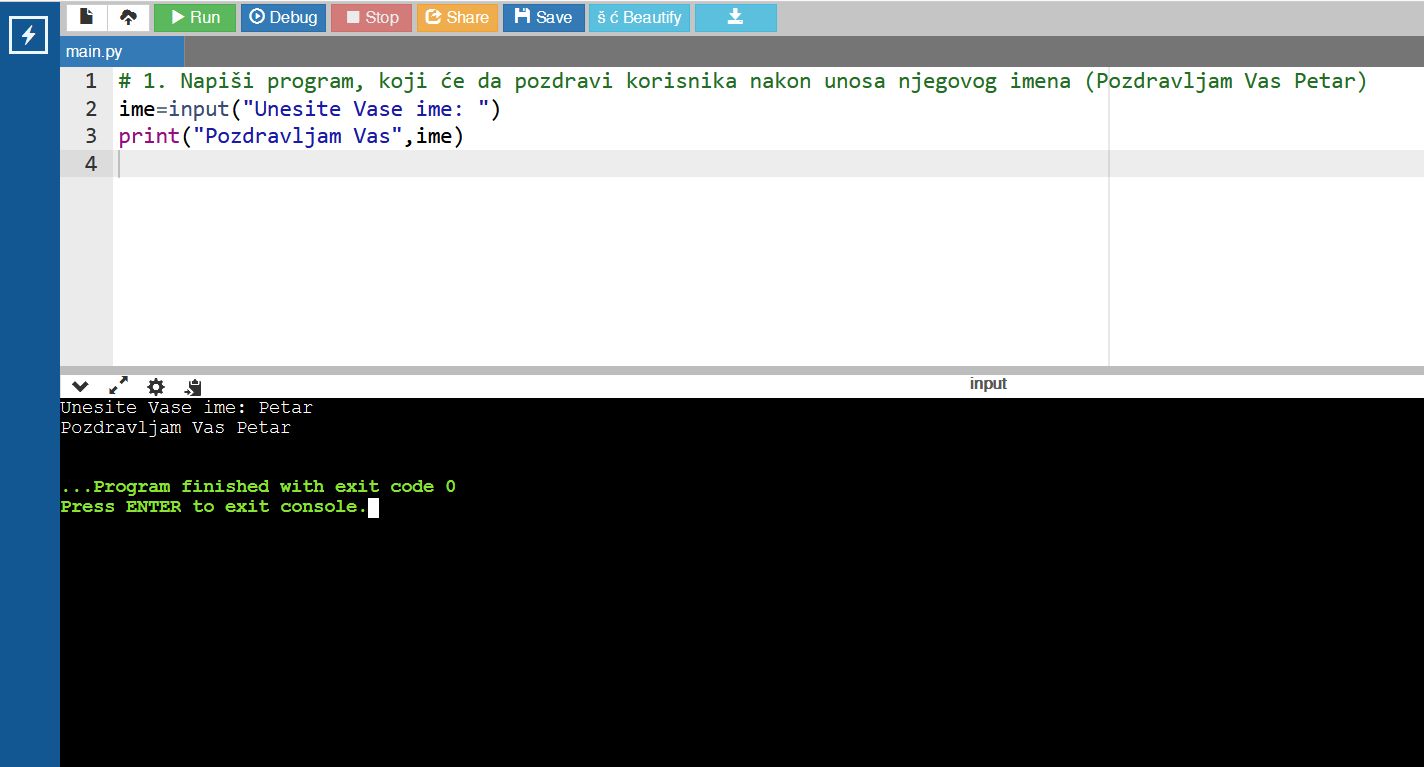1424x767 pixels.
Task: Click on line 4 in editor
Action: coord(600,163)
